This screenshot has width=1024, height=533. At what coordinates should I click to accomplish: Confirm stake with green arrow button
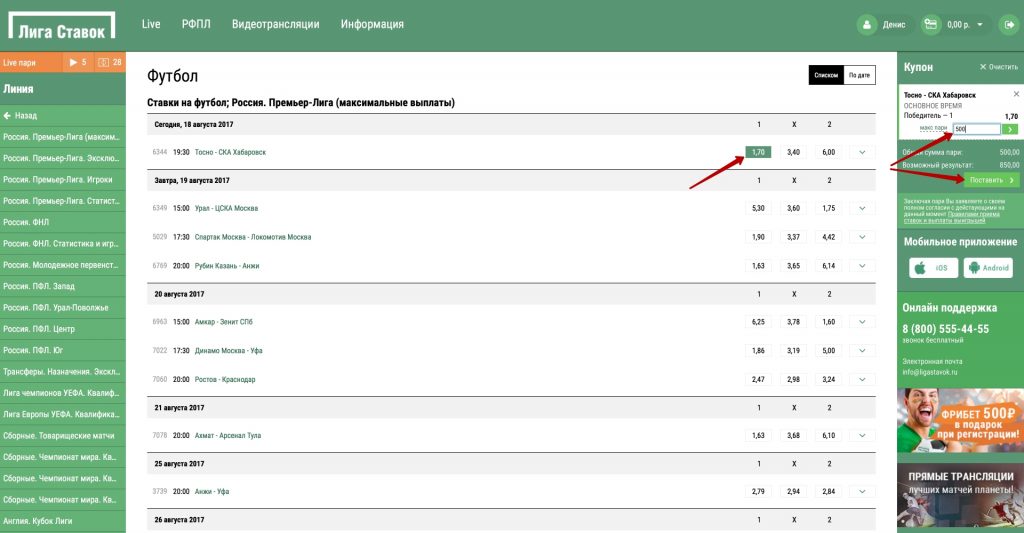1010,129
